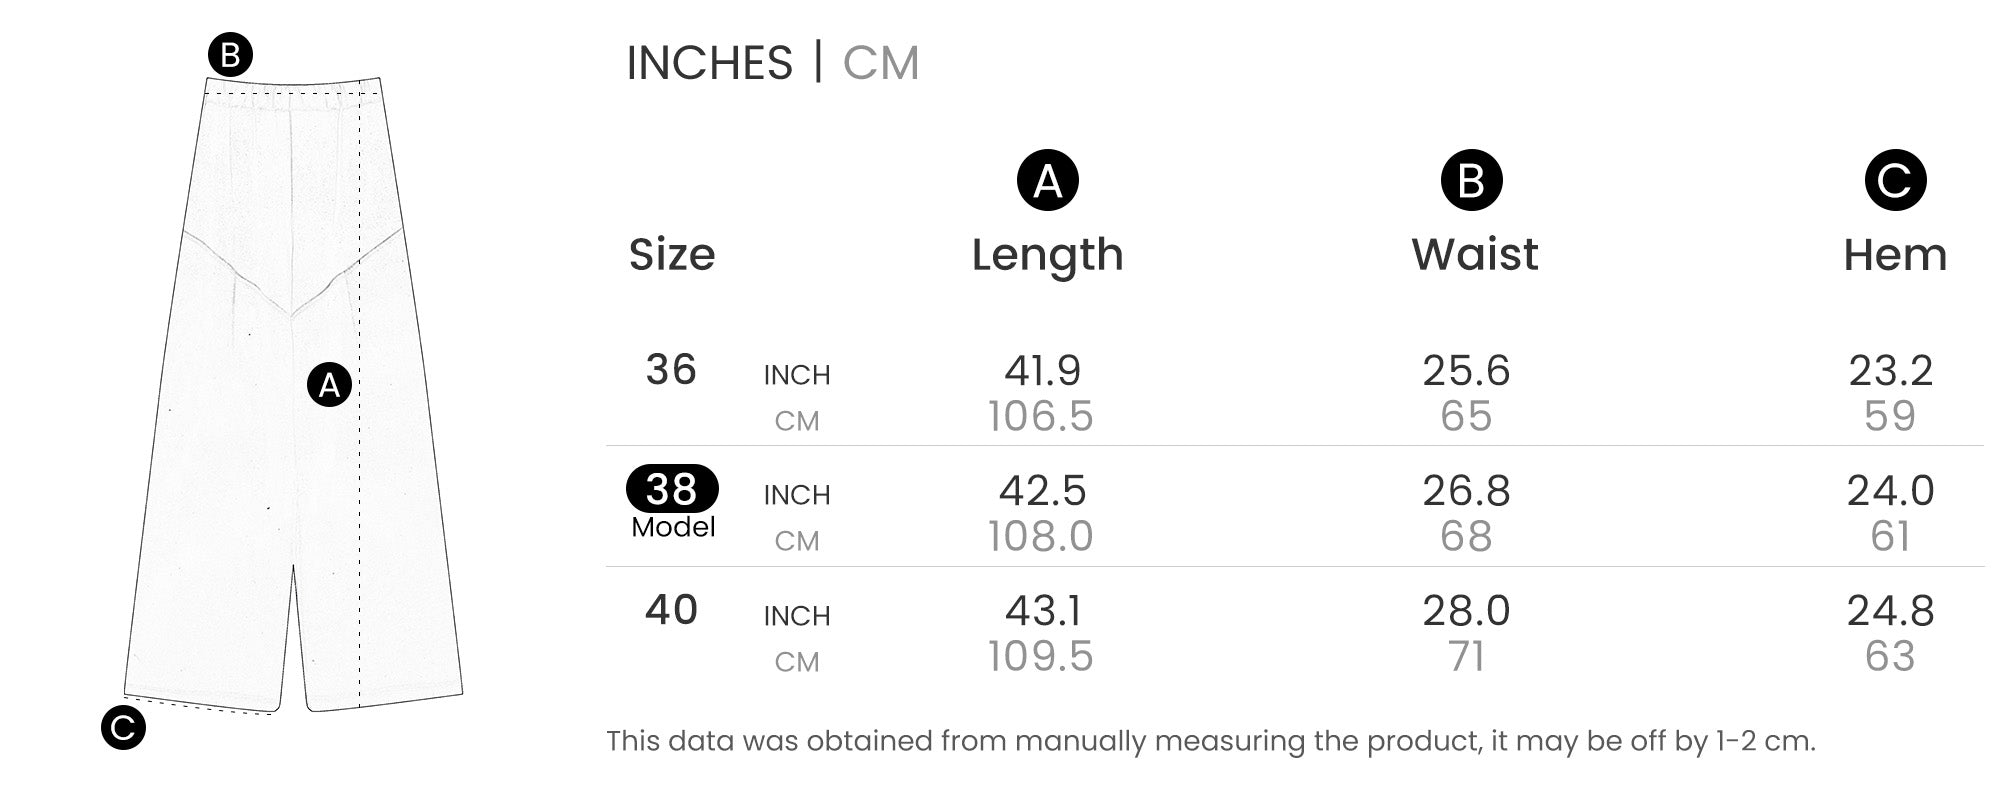This screenshot has width=2000, height=806.
Task: Click the C marker near the pants hem
Action: pos(123,728)
